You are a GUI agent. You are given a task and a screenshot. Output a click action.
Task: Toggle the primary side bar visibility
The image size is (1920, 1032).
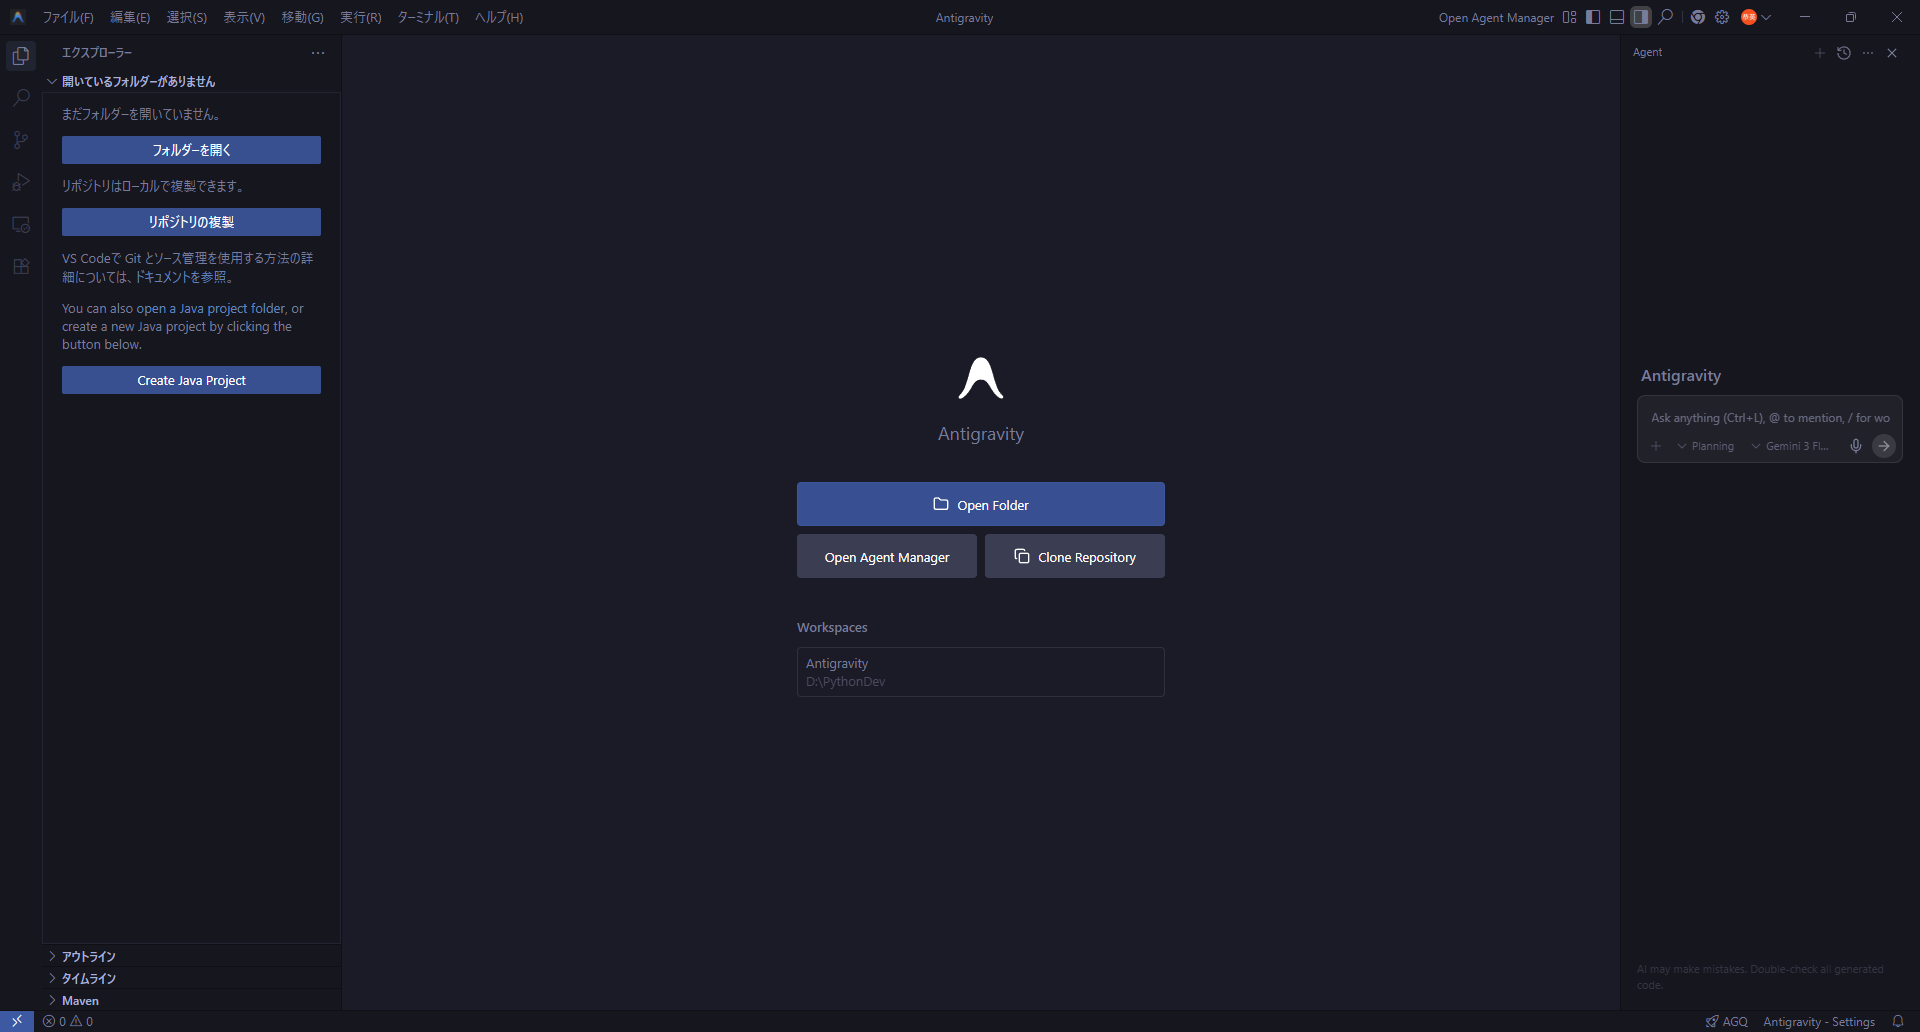1593,17
